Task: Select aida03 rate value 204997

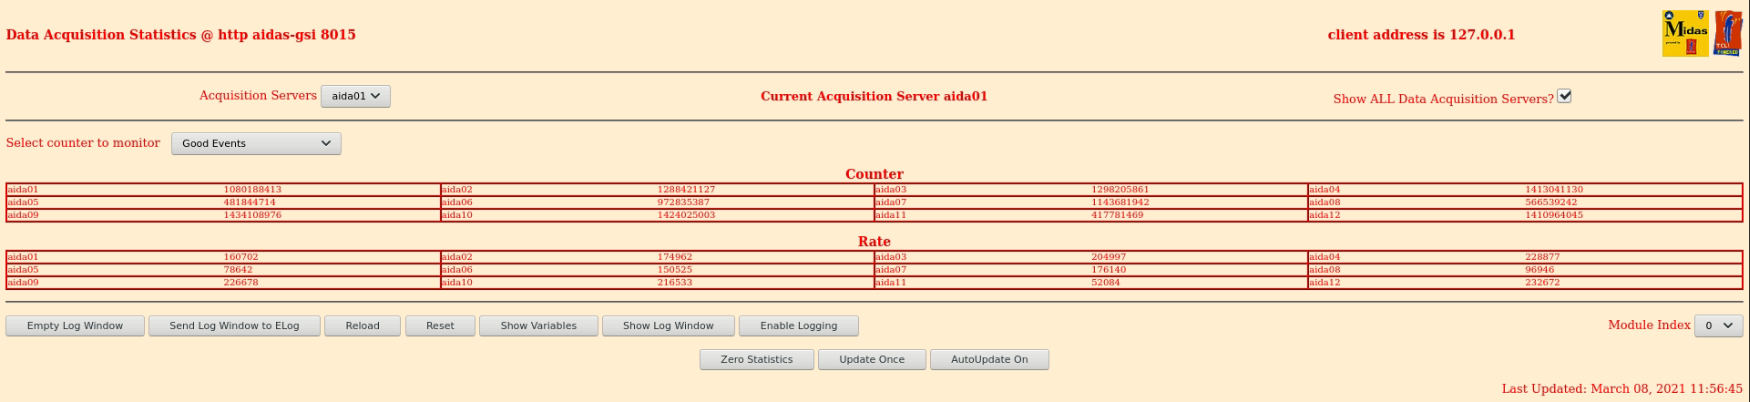Action: pos(1108,257)
